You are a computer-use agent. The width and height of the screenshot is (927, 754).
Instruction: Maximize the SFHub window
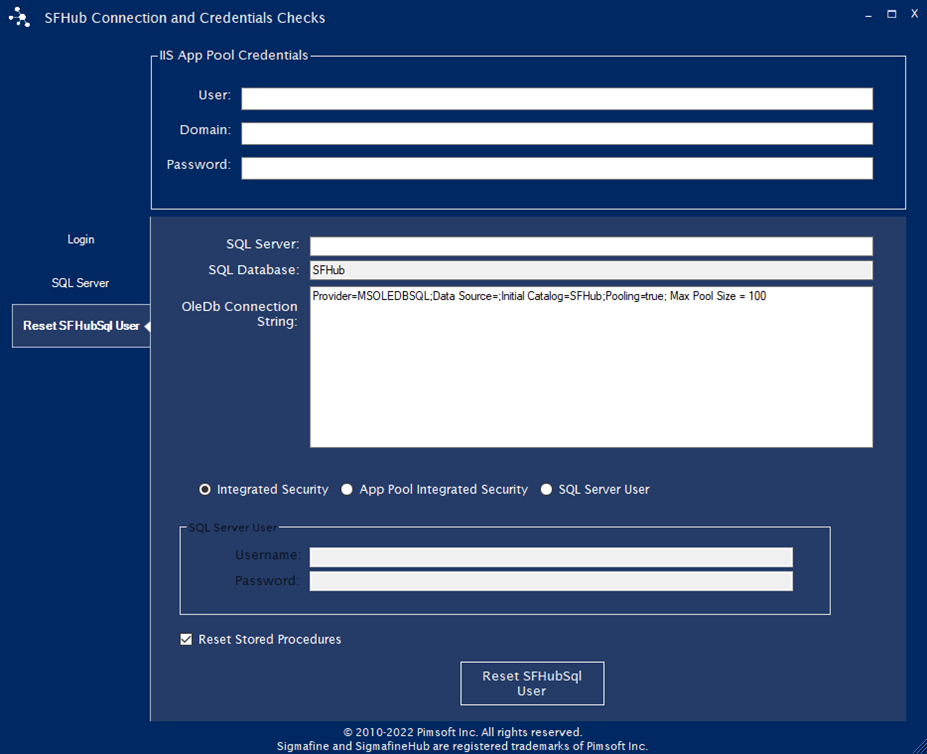pos(891,14)
